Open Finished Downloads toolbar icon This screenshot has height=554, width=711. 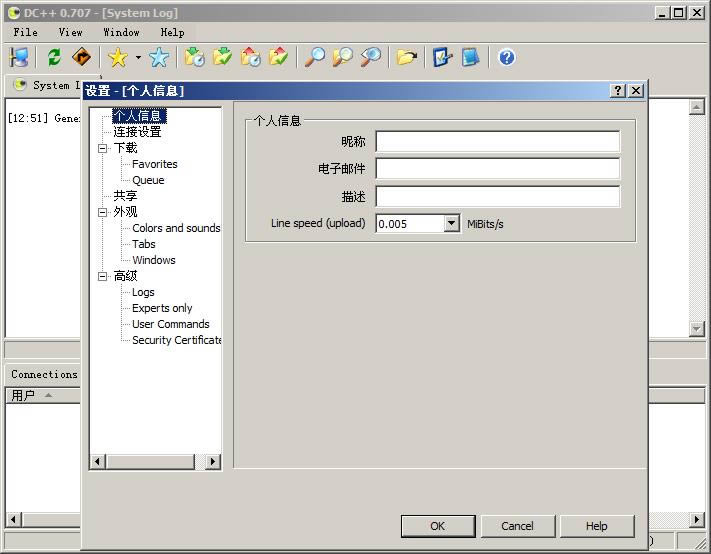(x=223, y=58)
